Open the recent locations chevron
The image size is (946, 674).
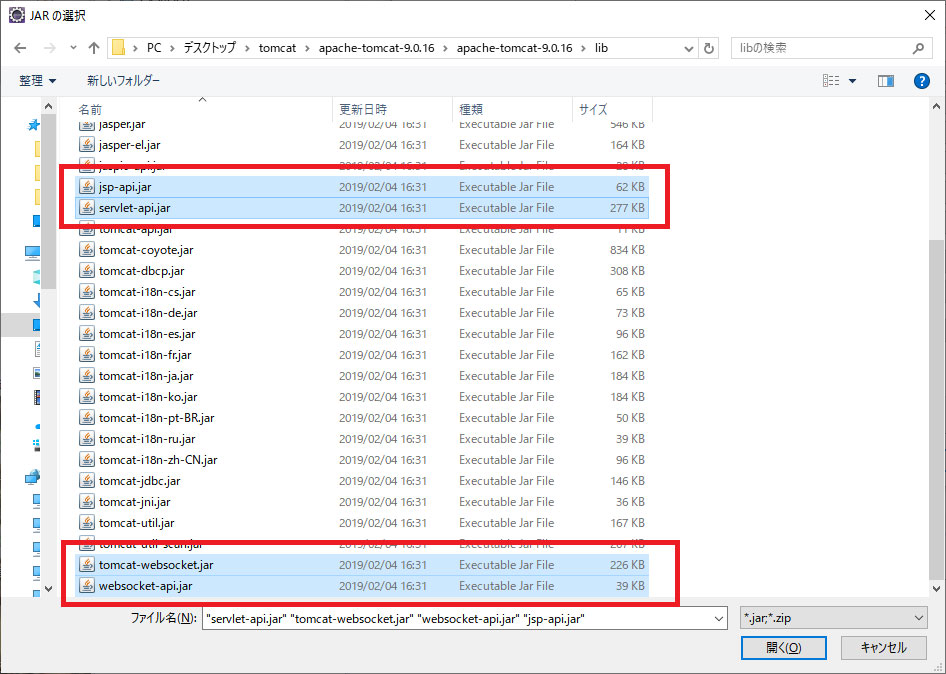(73, 48)
